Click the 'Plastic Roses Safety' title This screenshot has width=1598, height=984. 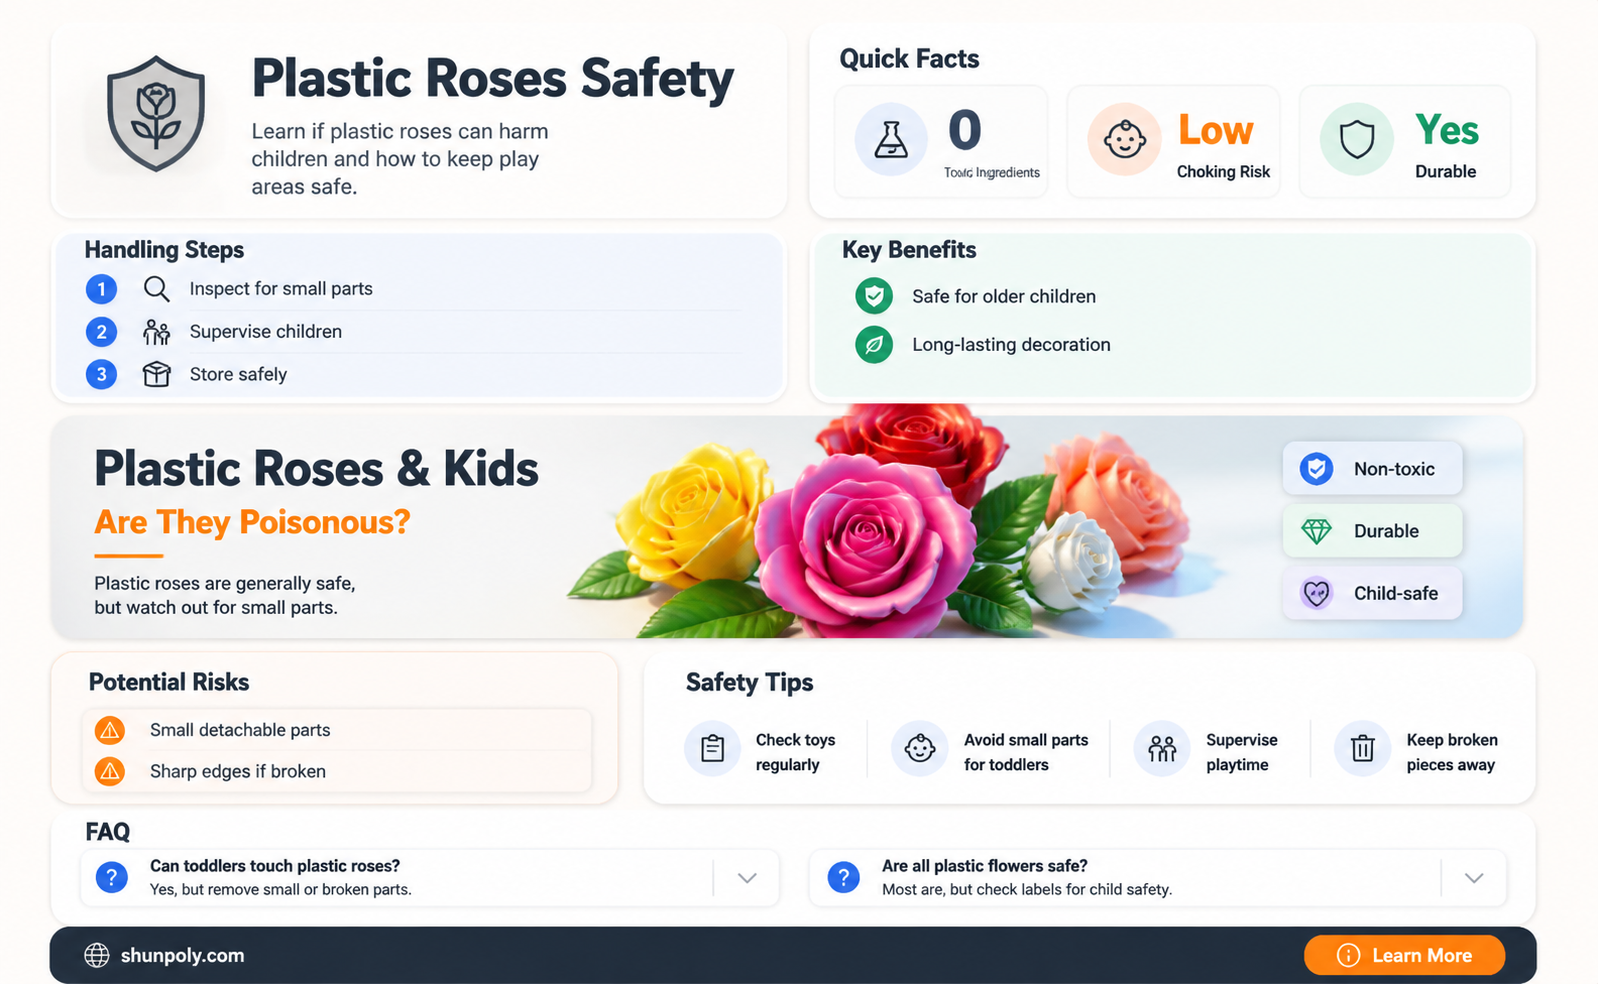pyautogui.click(x=492, y=79)
